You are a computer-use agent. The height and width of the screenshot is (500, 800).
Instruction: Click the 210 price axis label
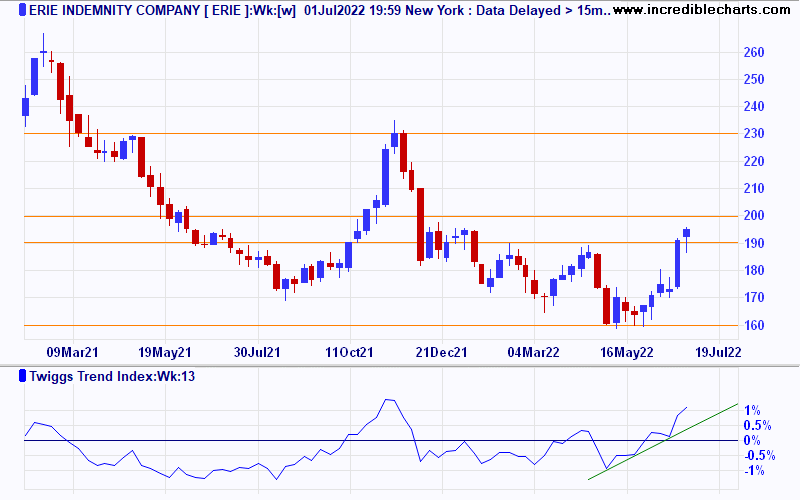point(754,188)
